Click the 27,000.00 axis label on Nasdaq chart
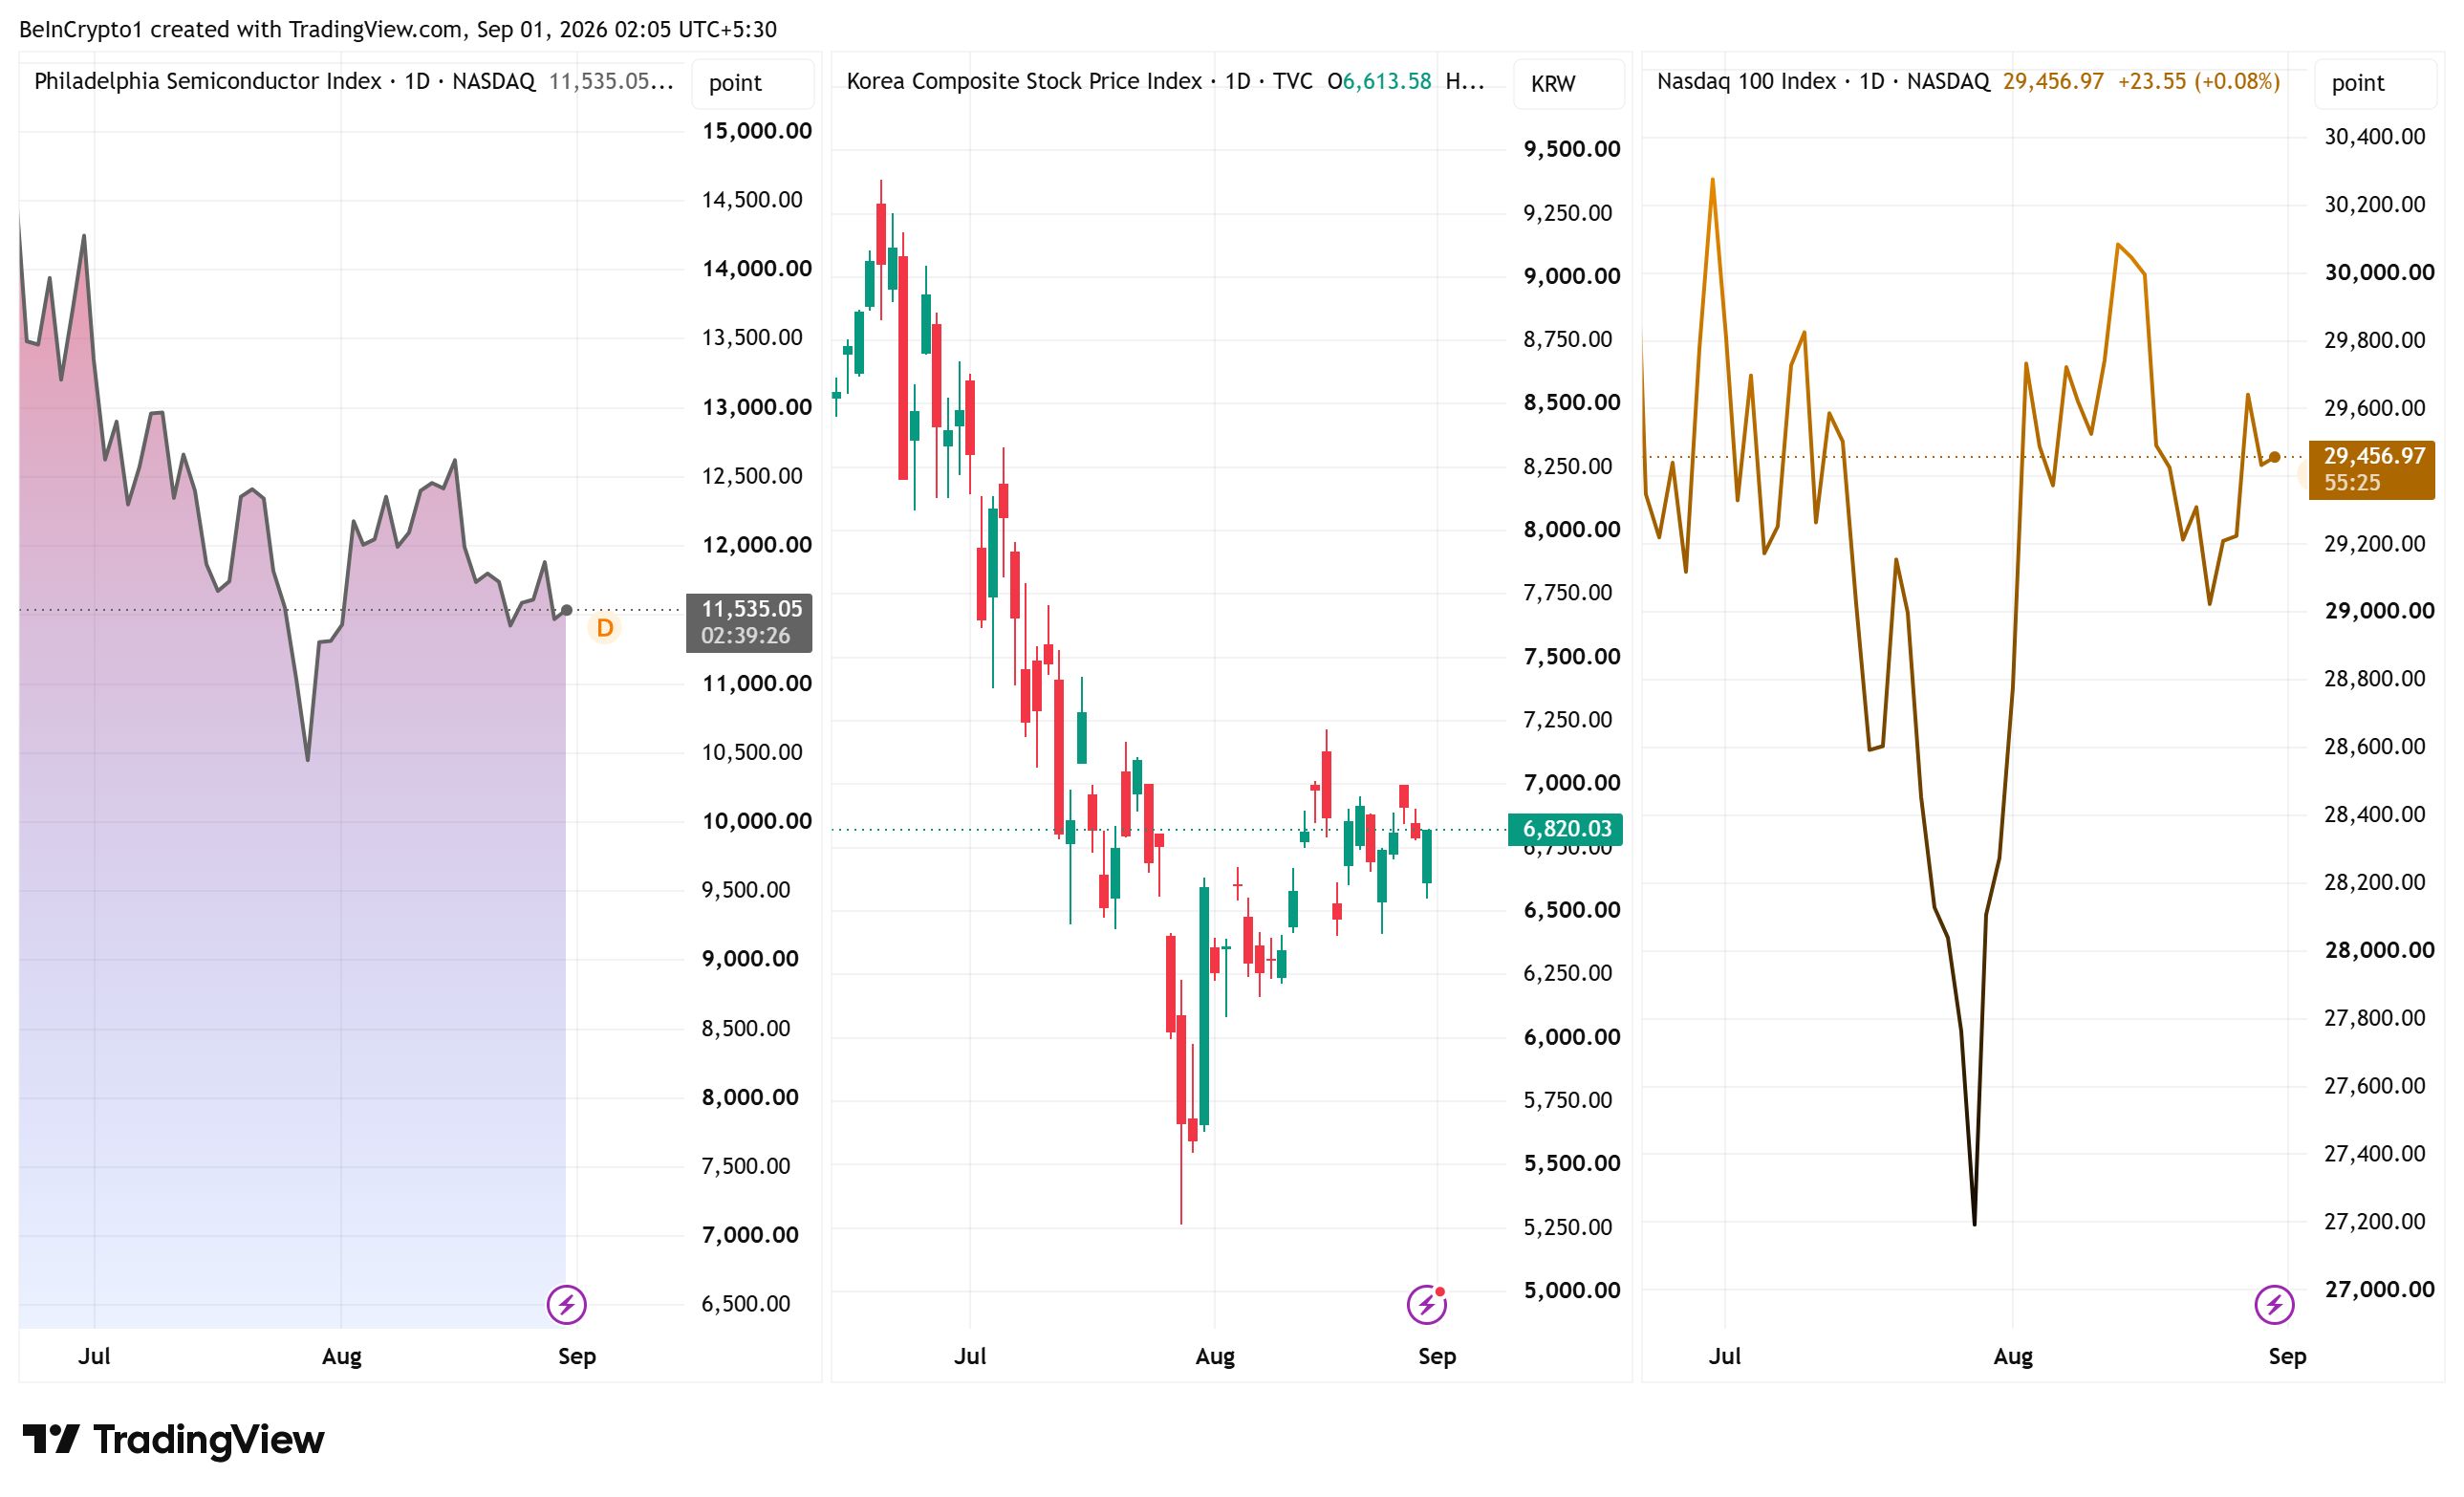The image size is (2464, 1497). [x=2379, y=1289]
